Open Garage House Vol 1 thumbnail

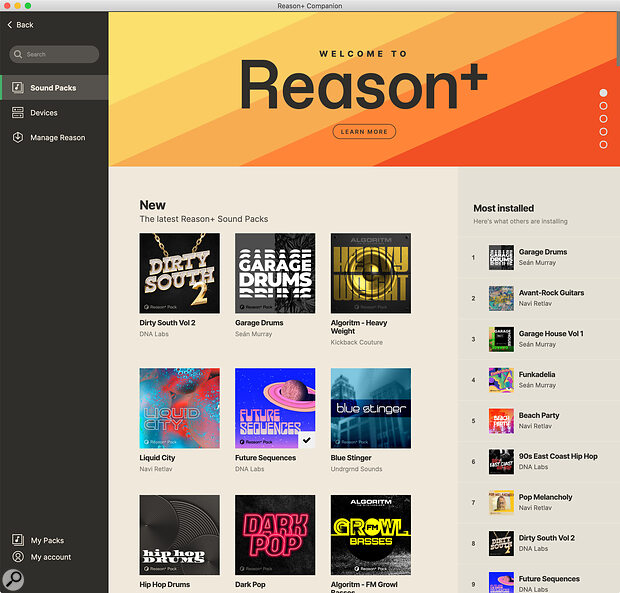coord(501,339)
